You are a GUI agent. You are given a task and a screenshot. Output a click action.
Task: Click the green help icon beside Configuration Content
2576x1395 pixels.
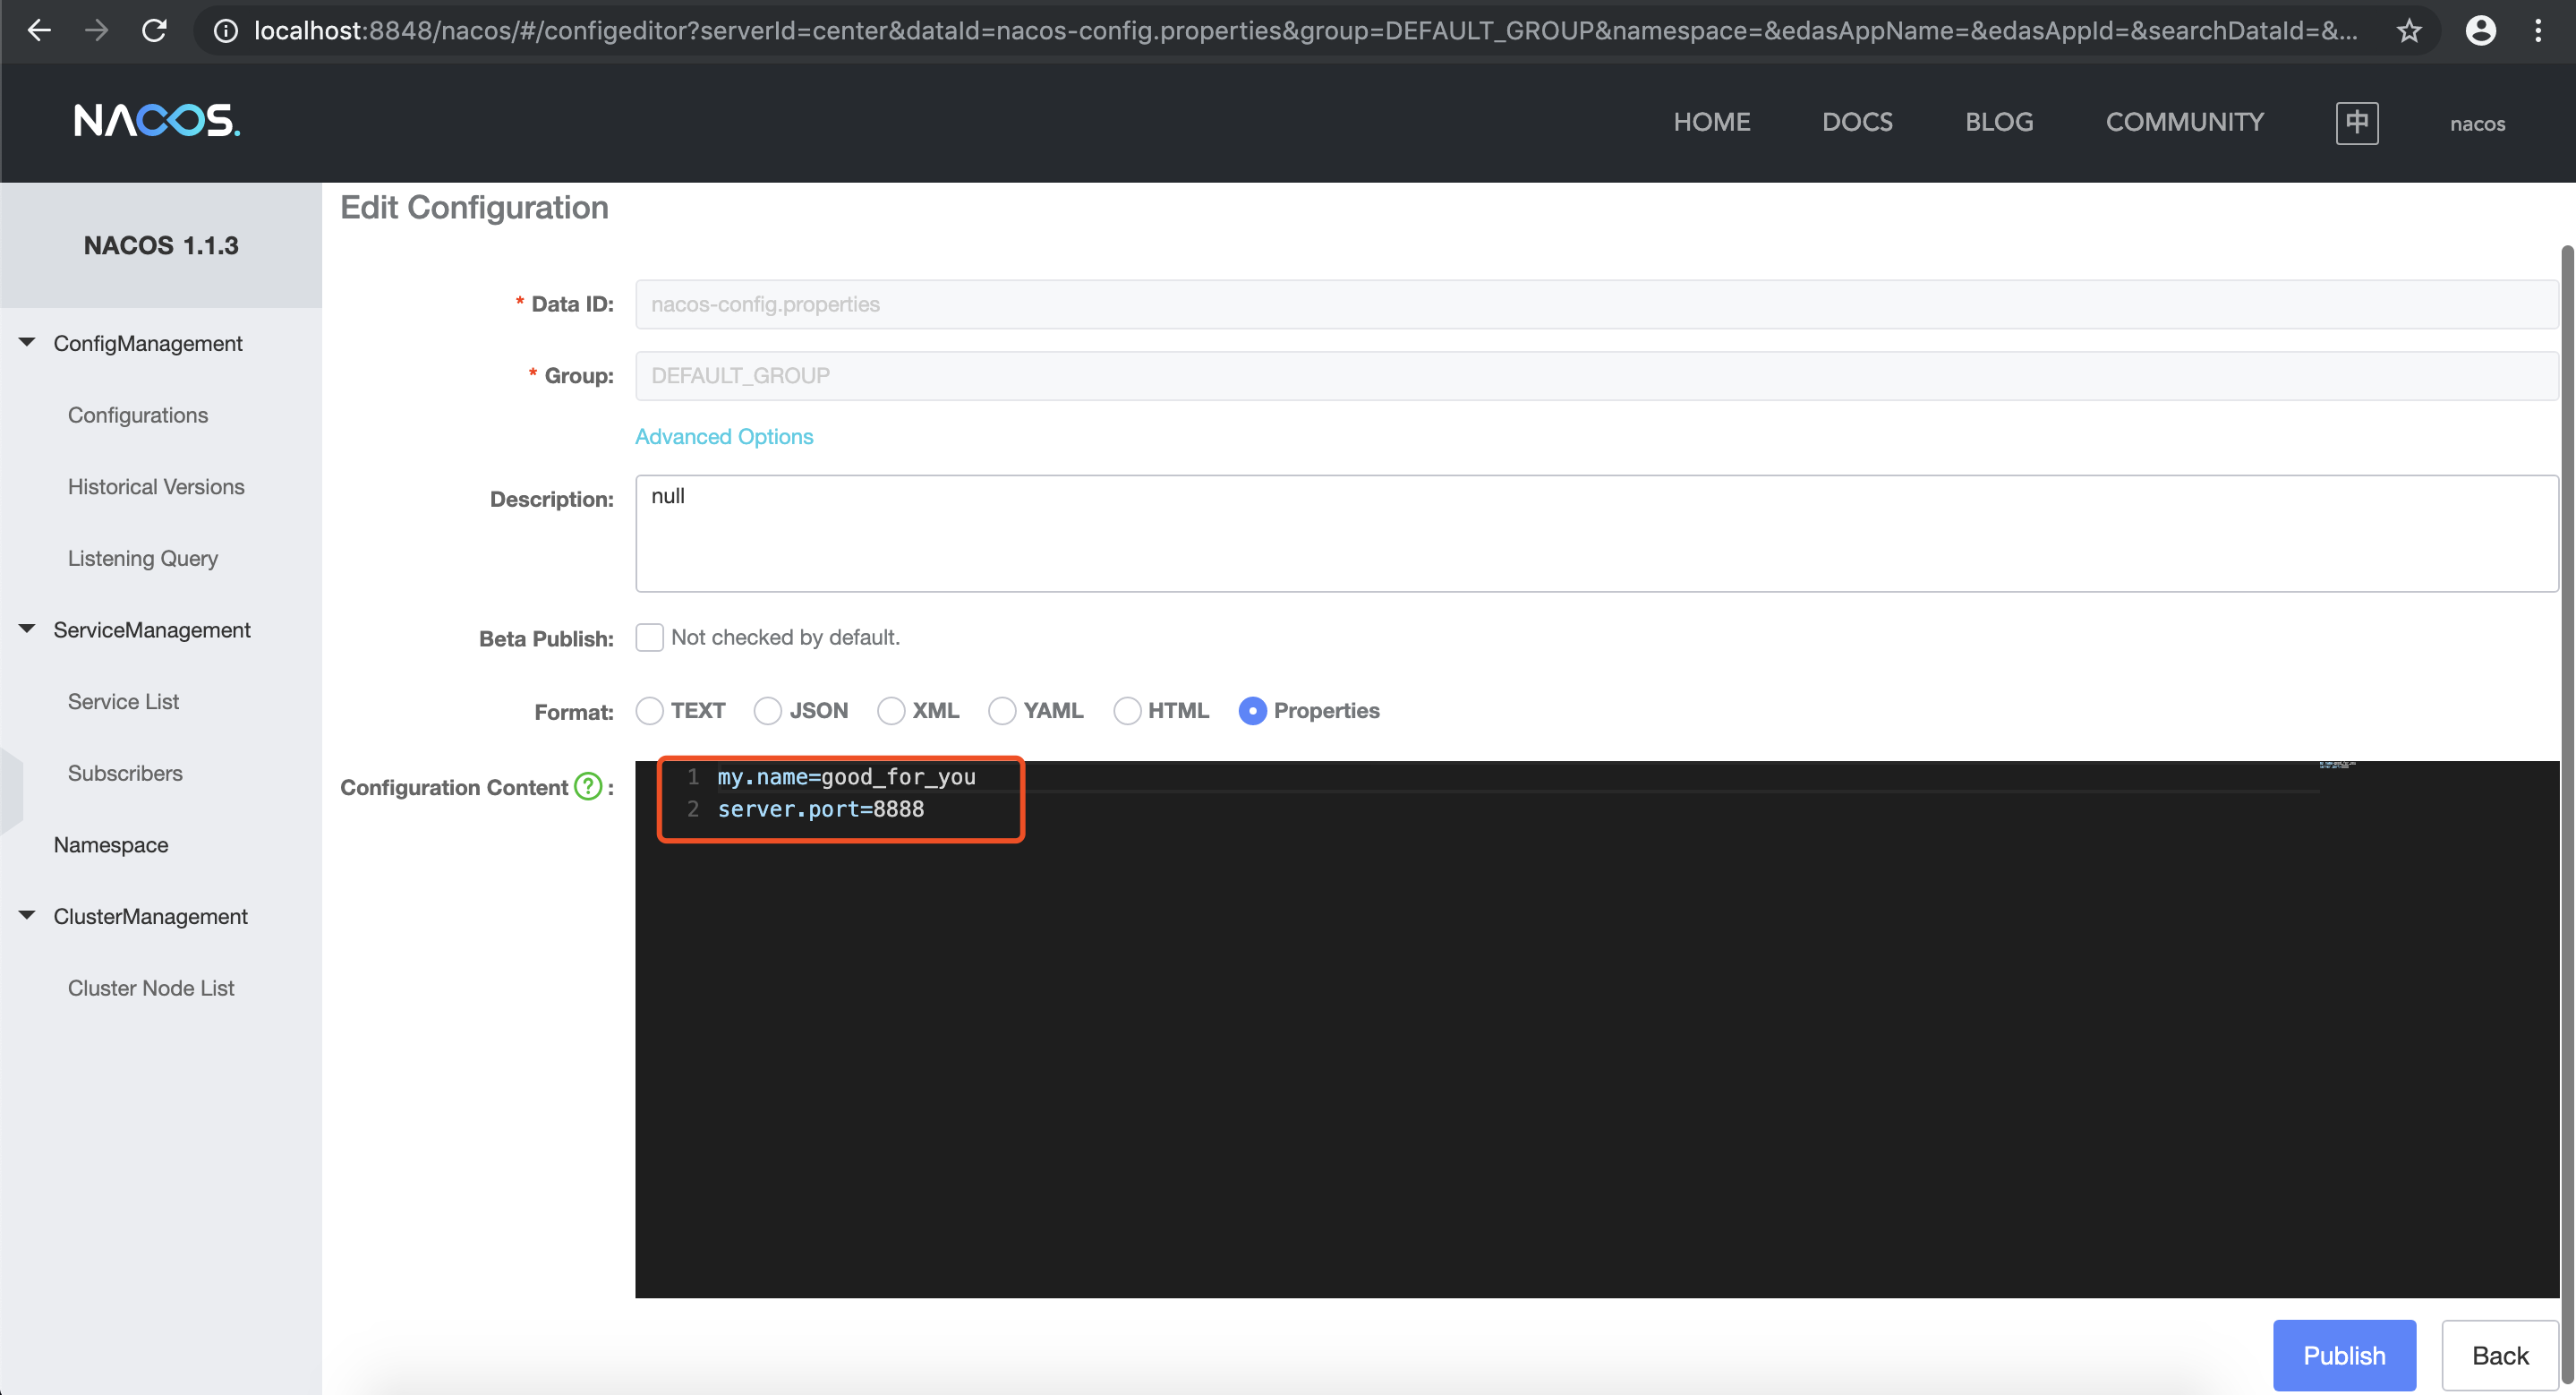coord(588,787)
